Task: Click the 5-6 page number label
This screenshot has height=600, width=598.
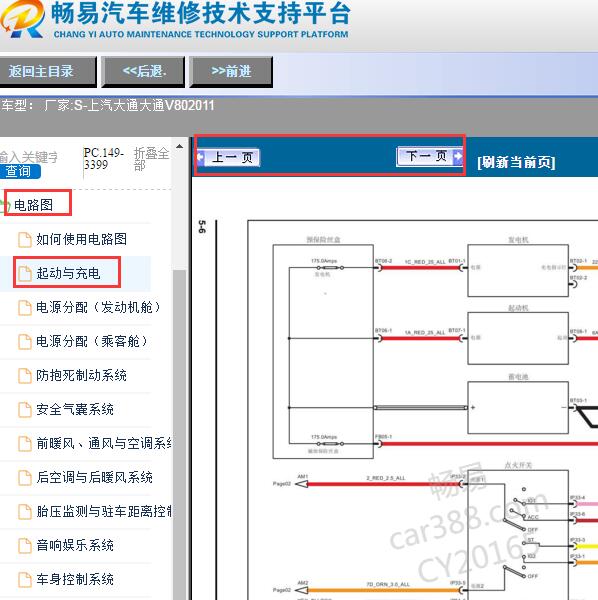Action: click(x=202, y=227)
